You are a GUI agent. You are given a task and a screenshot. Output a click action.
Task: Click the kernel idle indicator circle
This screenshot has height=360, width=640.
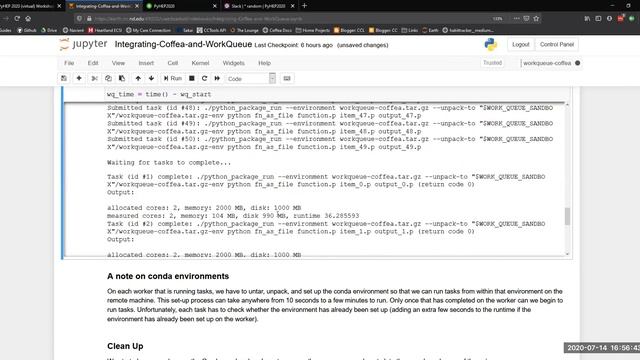point(577,63)
